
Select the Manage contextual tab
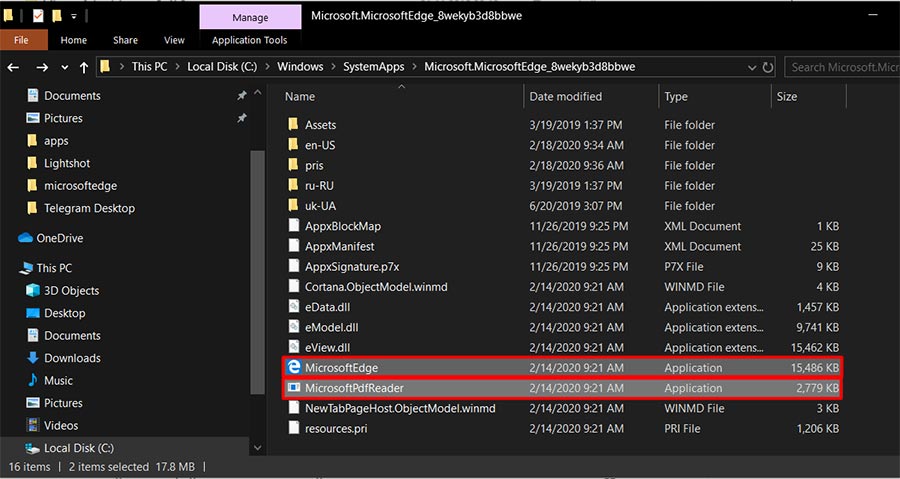[250, 17]
